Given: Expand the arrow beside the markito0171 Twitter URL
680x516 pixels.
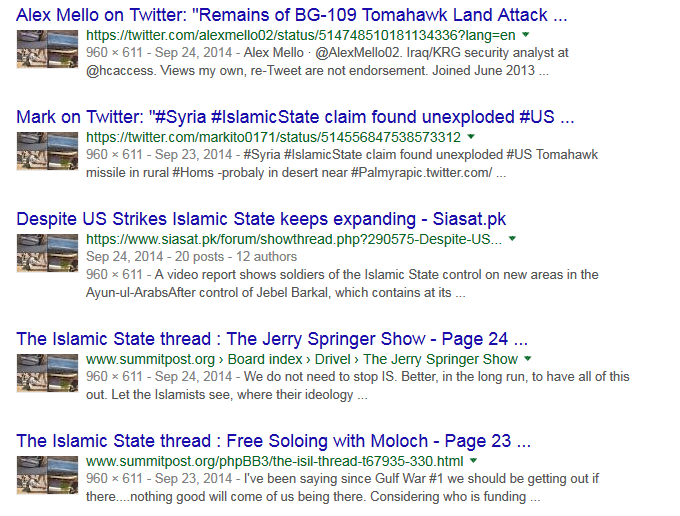Looking at the screenshot, I should [471, 136].
